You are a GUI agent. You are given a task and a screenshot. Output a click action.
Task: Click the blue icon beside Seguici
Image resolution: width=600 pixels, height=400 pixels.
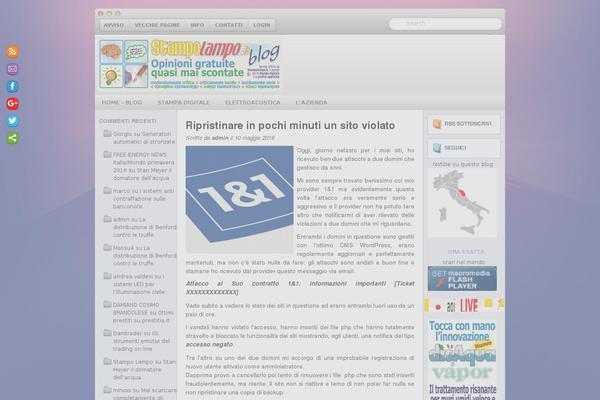437,148
